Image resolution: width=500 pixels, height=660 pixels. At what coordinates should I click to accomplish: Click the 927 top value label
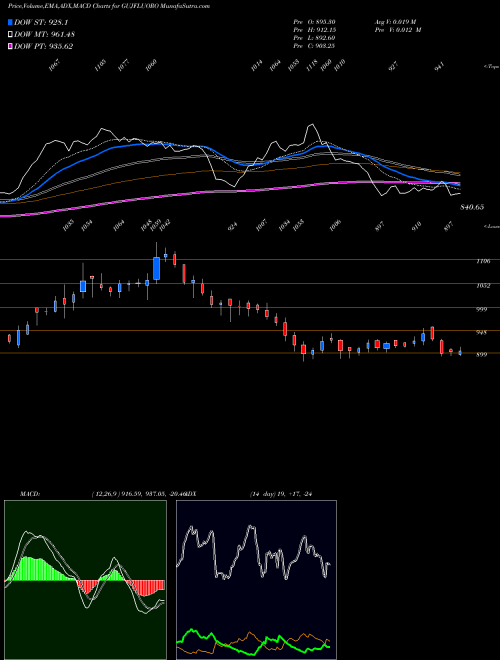pos(393,66)
